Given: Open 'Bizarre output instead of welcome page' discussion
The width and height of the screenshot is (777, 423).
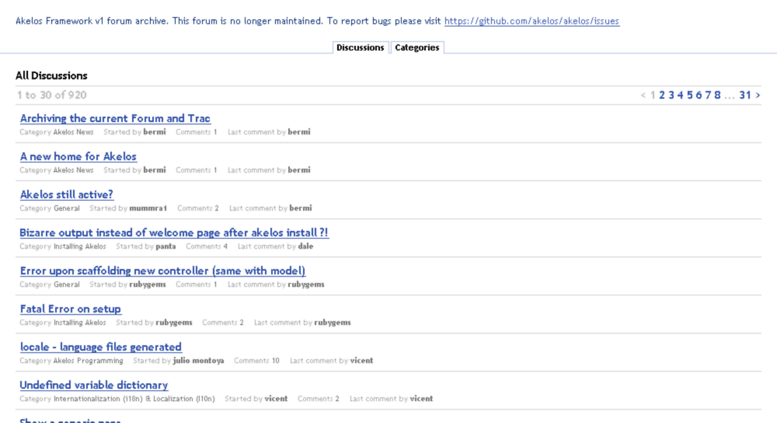Looking at the screenshot, I should [174, 233].
